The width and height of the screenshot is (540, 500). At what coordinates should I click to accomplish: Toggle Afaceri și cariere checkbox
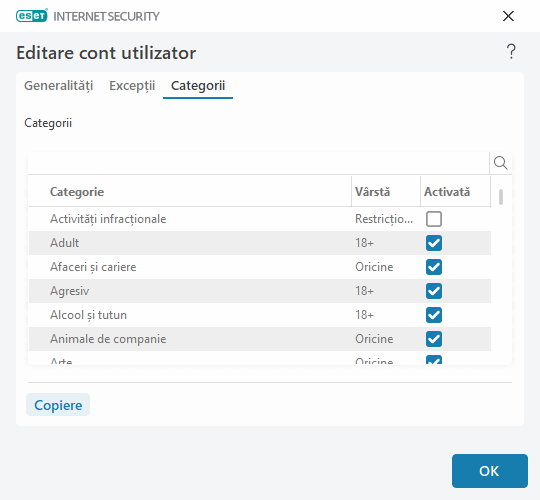point(434,267)
